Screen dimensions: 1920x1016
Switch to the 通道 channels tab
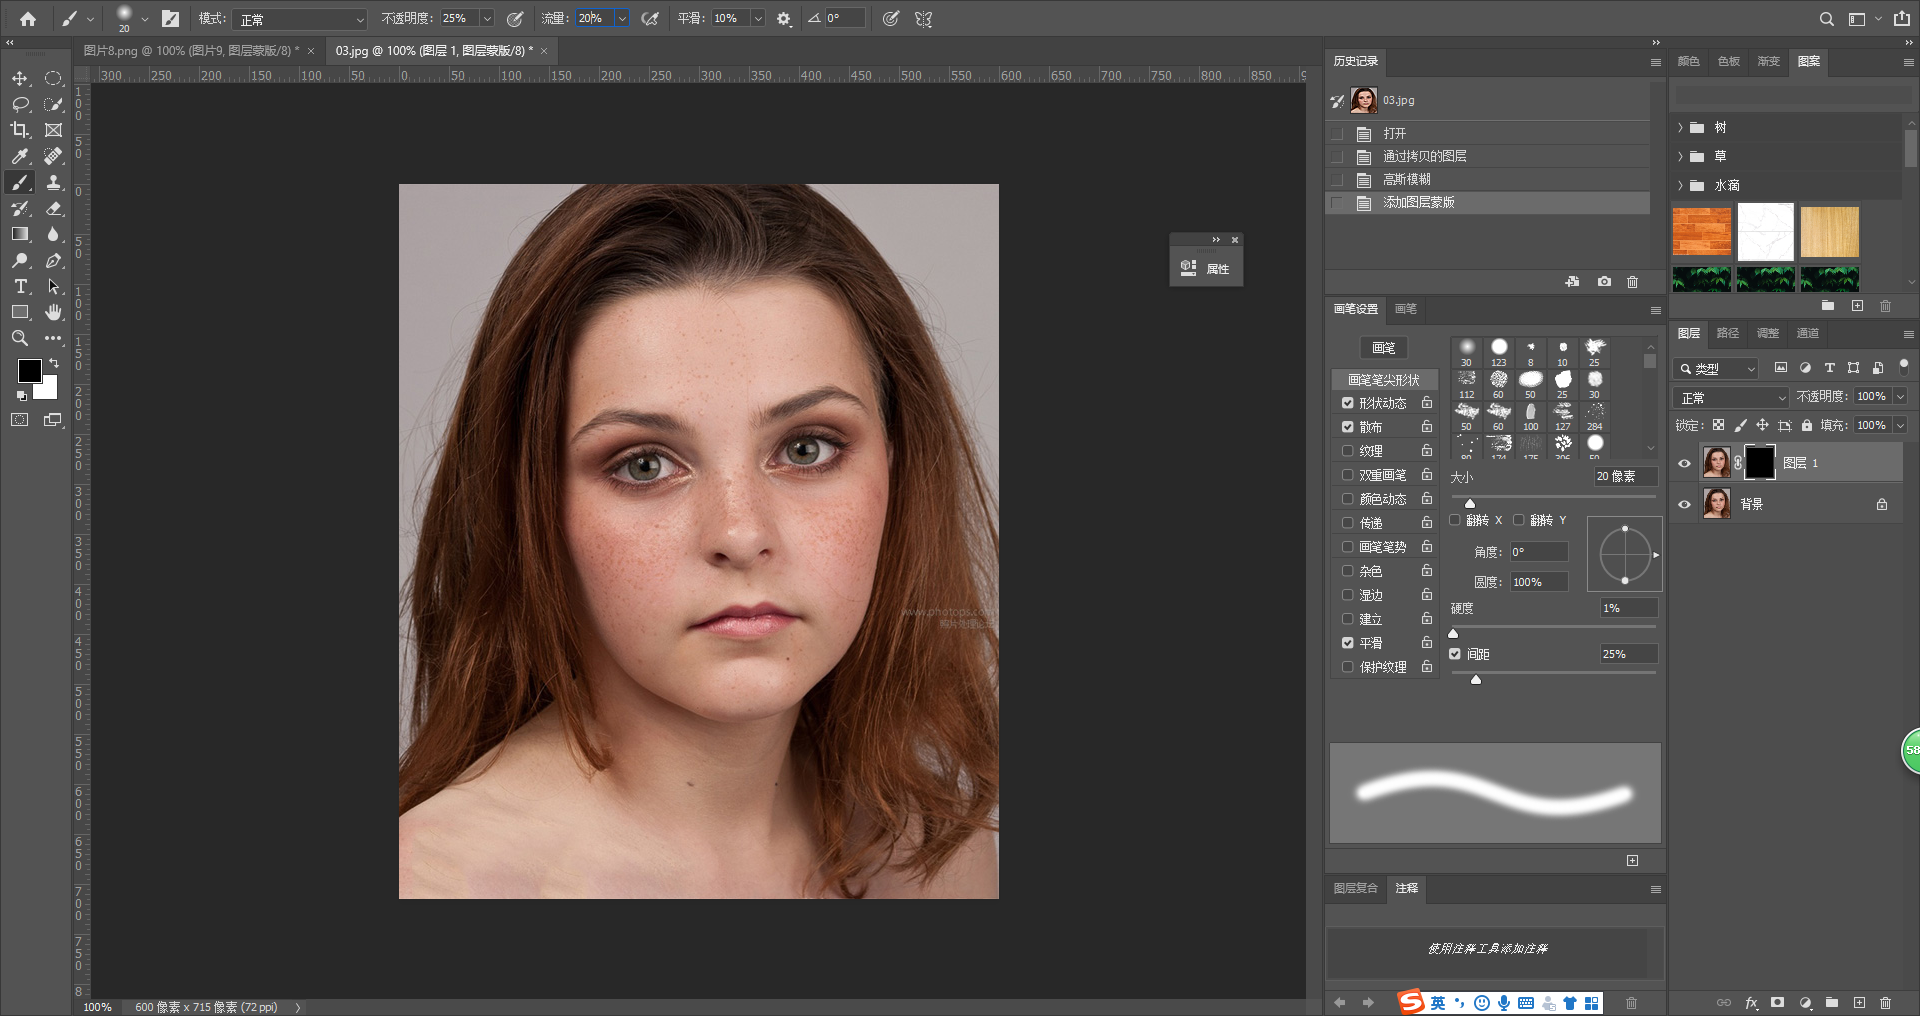1807,333
